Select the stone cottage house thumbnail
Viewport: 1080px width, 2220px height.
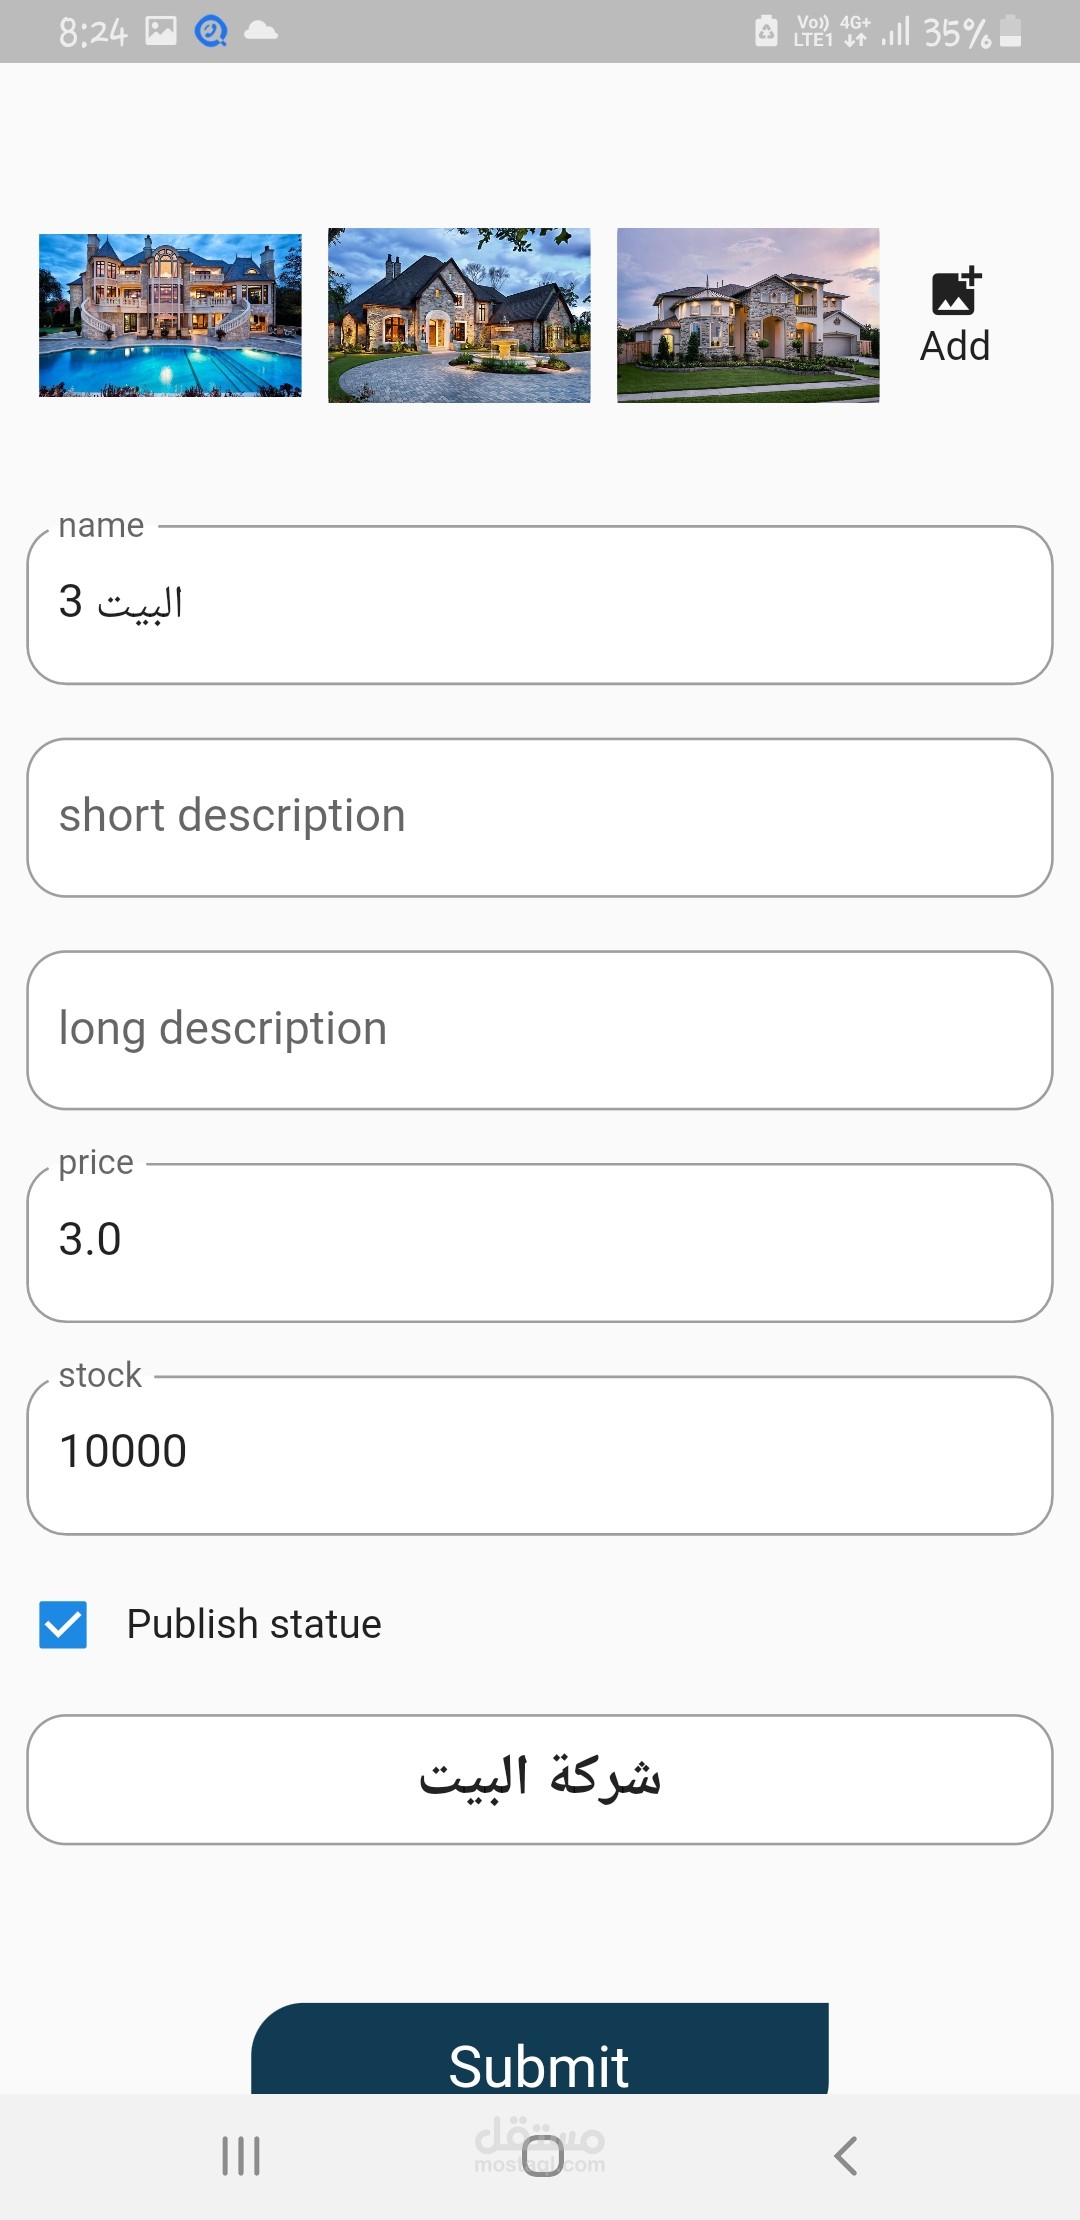point(459,315)
